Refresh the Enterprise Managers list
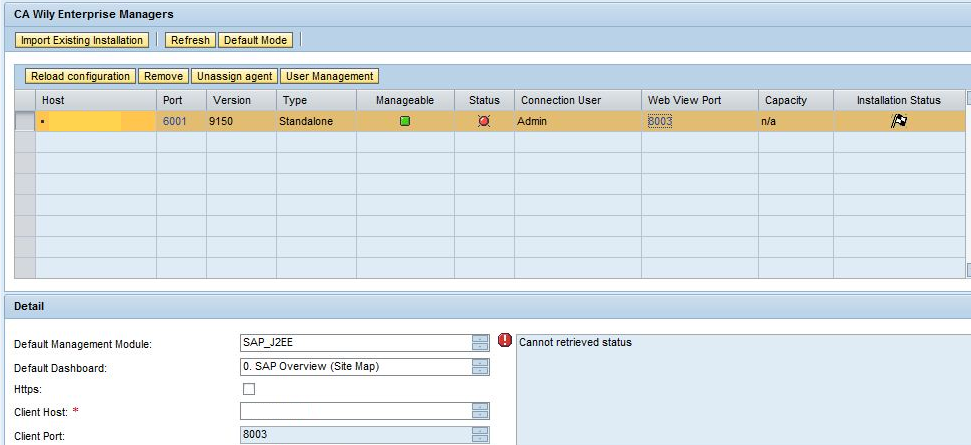The height and width of the screenshot is (445, 971). pos(190,40)
